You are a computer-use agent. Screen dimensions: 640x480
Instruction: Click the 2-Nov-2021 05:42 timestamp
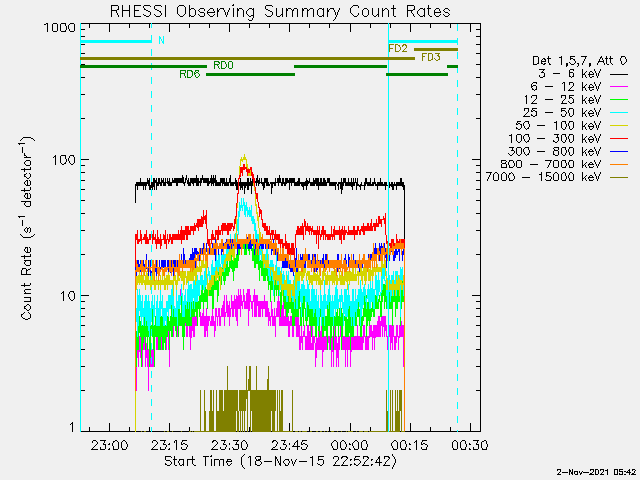point(596,472)
